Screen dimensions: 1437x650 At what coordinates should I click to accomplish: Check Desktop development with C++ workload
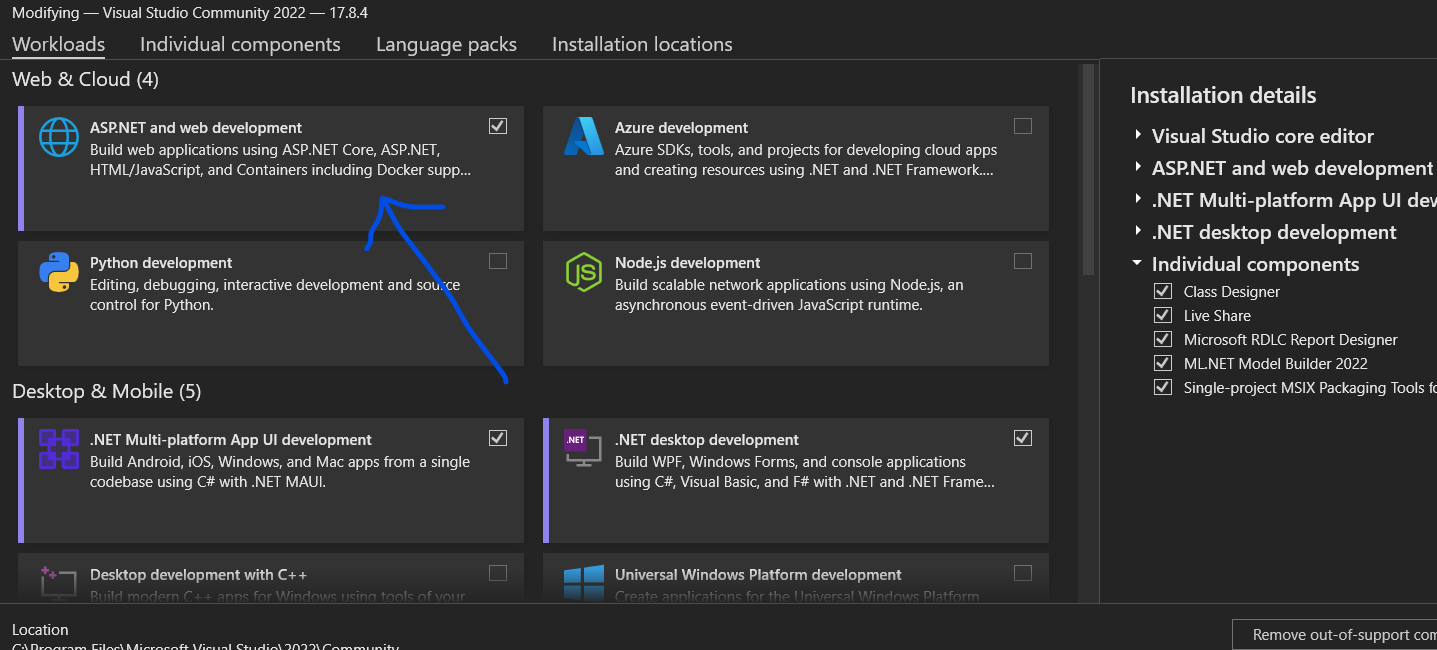tap(498, 573)
